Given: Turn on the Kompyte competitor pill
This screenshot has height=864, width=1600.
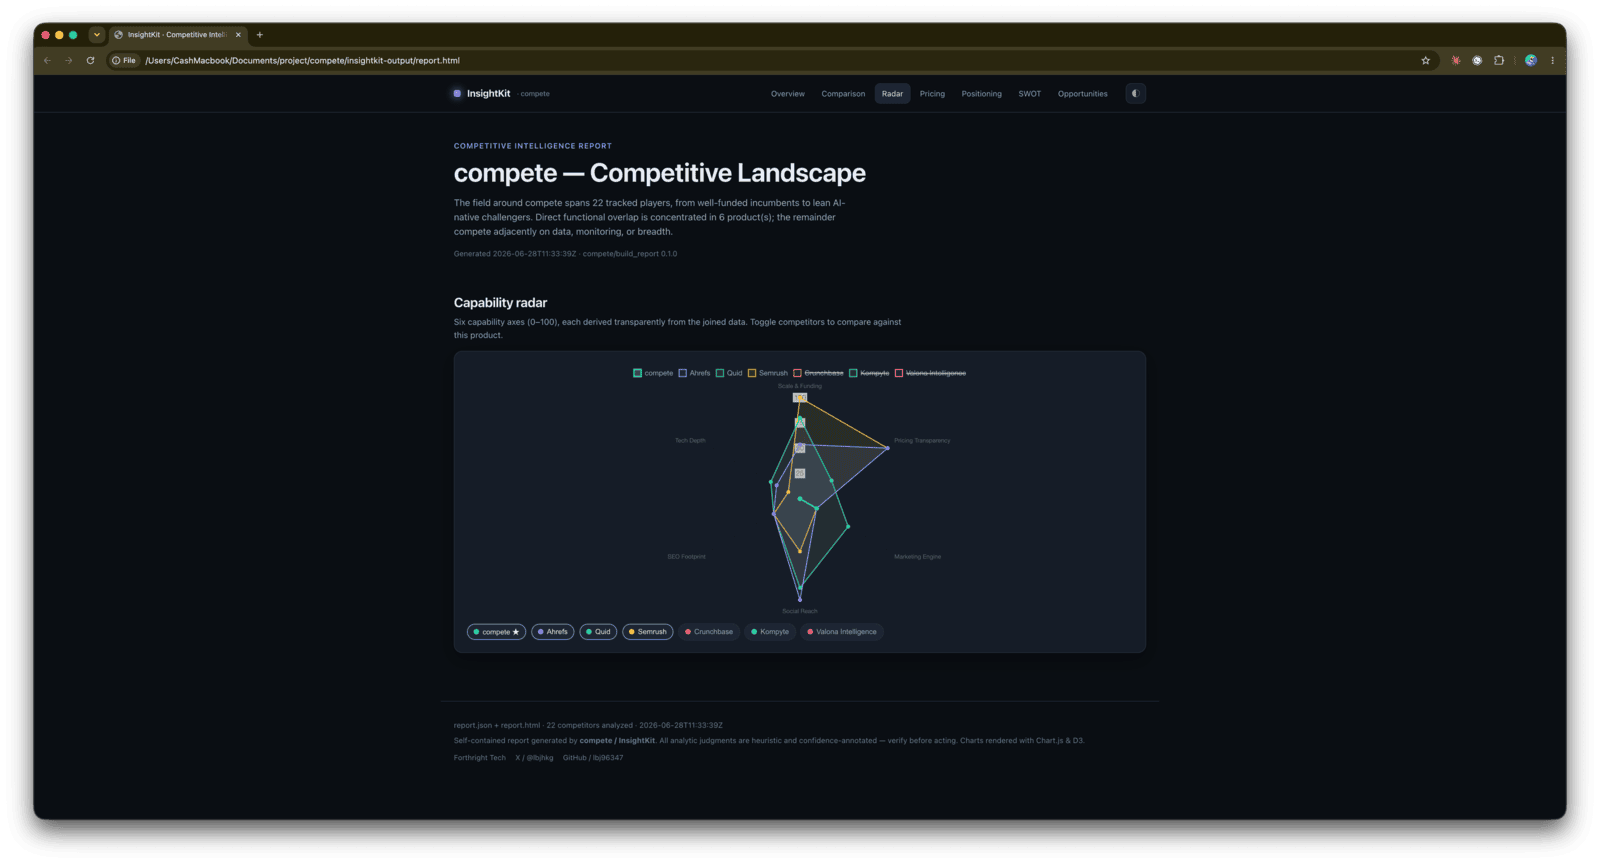Looking at the screenshot, I should pyautogui.click(x=770, y=632).
